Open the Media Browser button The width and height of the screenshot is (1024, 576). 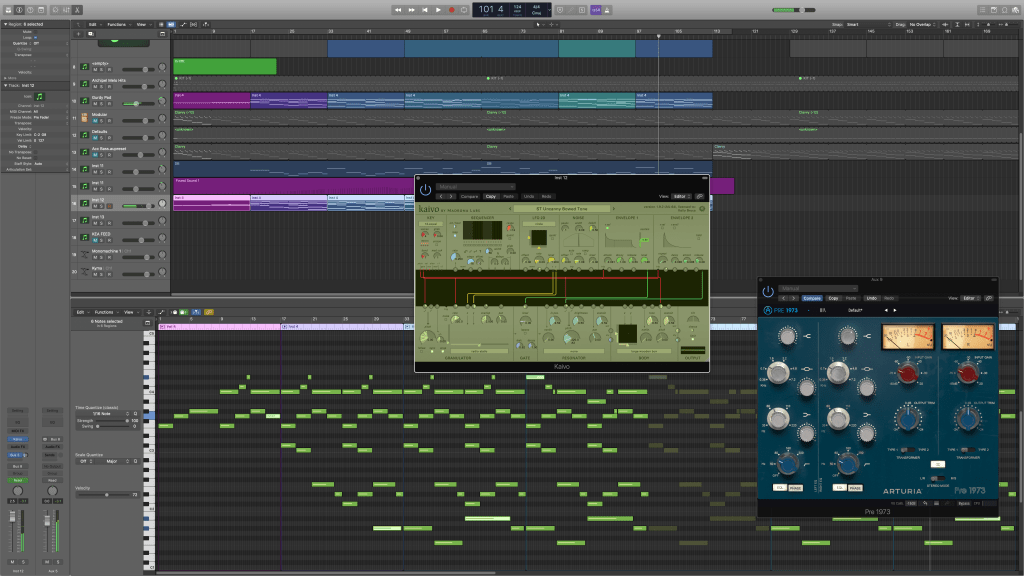pyautogui.click(x=1016, y=10)
